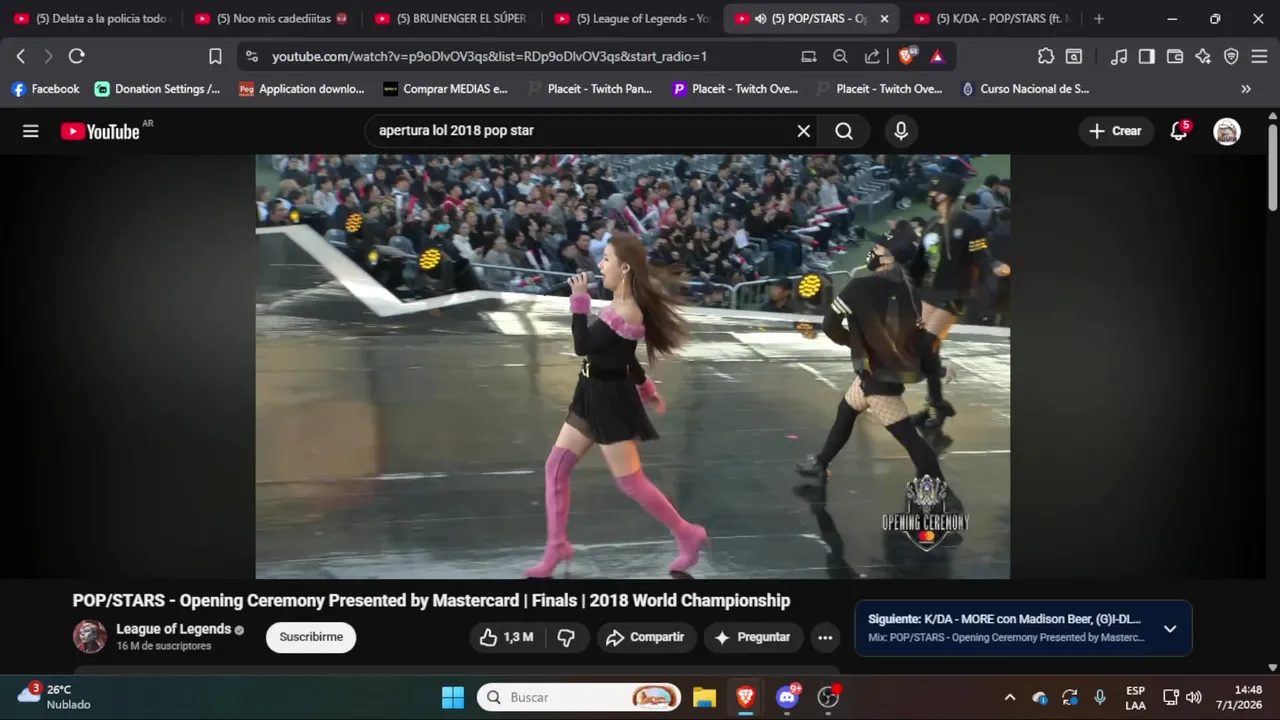
Task: Open the YouTube account avatar menu
Action: coord(1227,131)
